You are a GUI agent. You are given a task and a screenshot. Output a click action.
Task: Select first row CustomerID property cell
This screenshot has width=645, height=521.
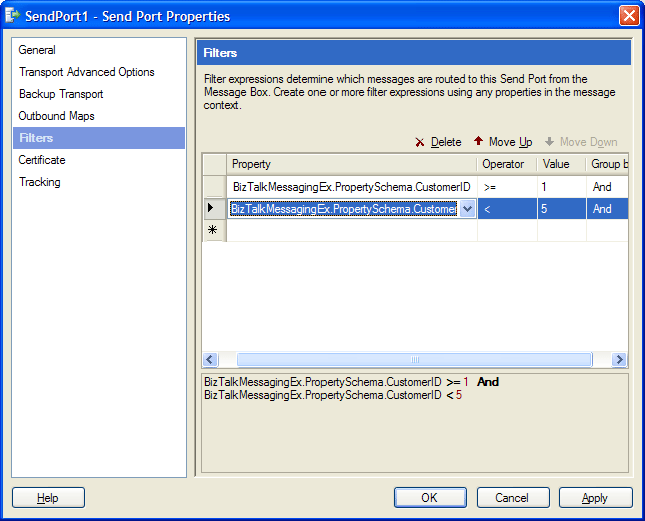click(352, 187)
